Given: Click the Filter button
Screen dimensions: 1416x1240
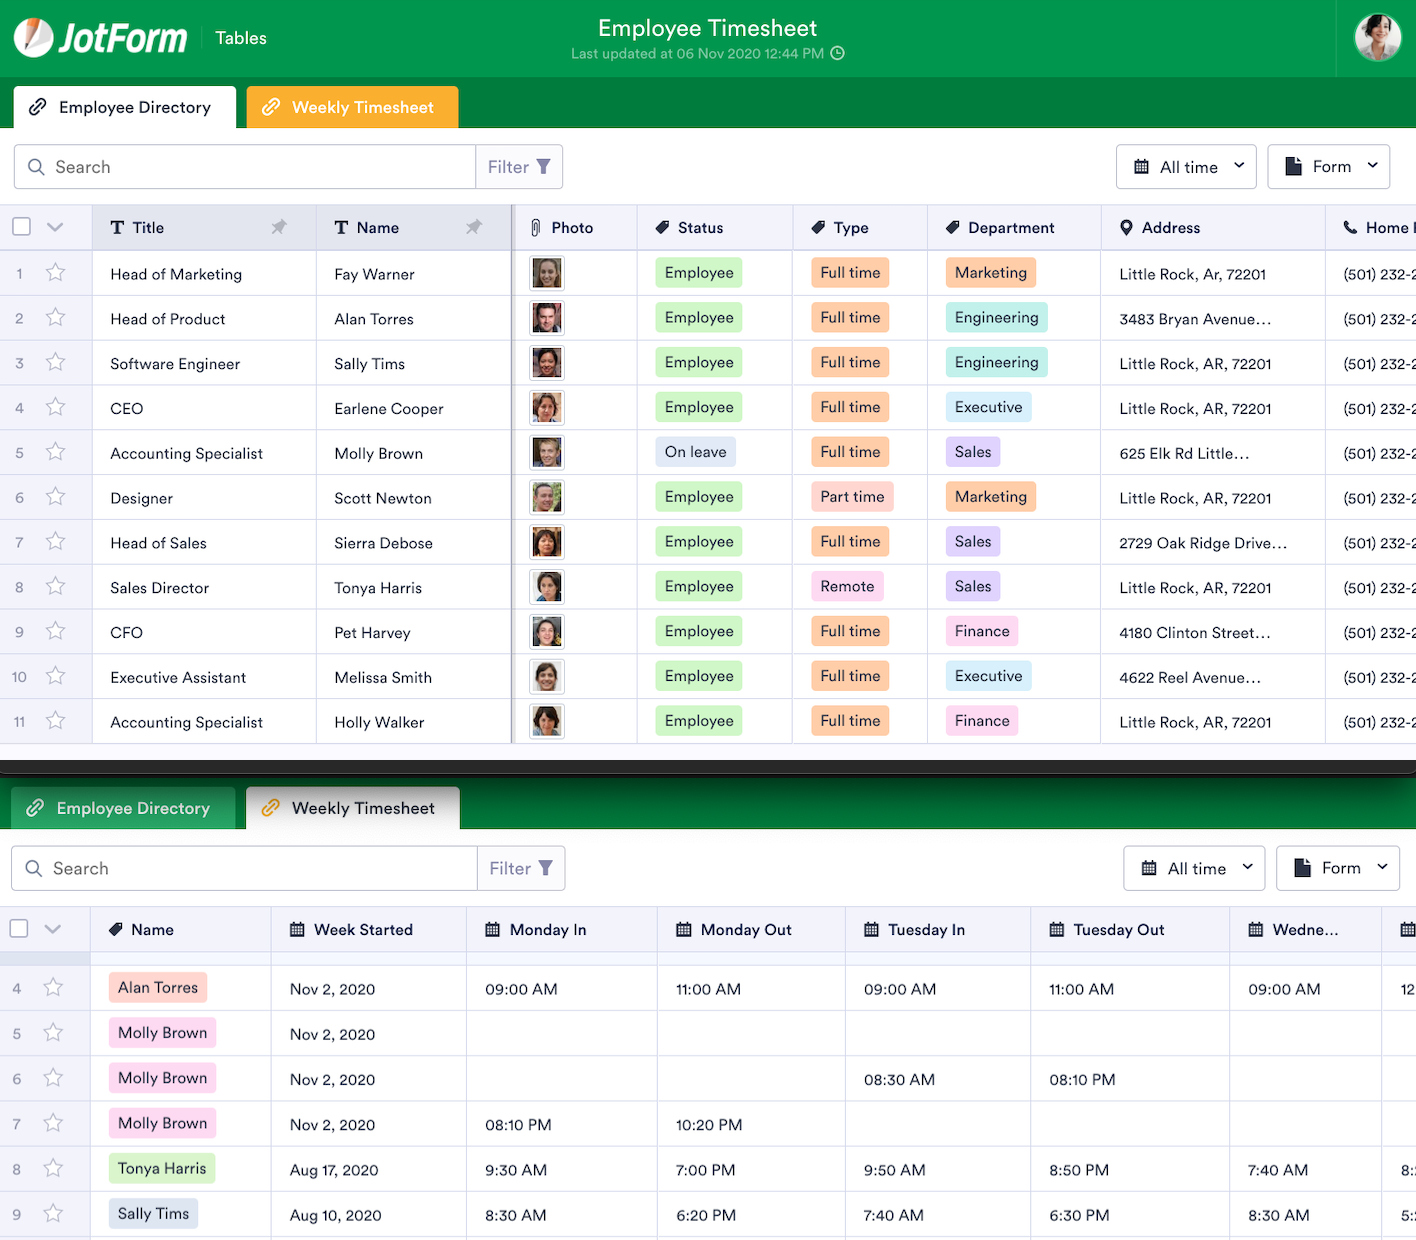Looking at the screenshot, I should coord(519,166).
